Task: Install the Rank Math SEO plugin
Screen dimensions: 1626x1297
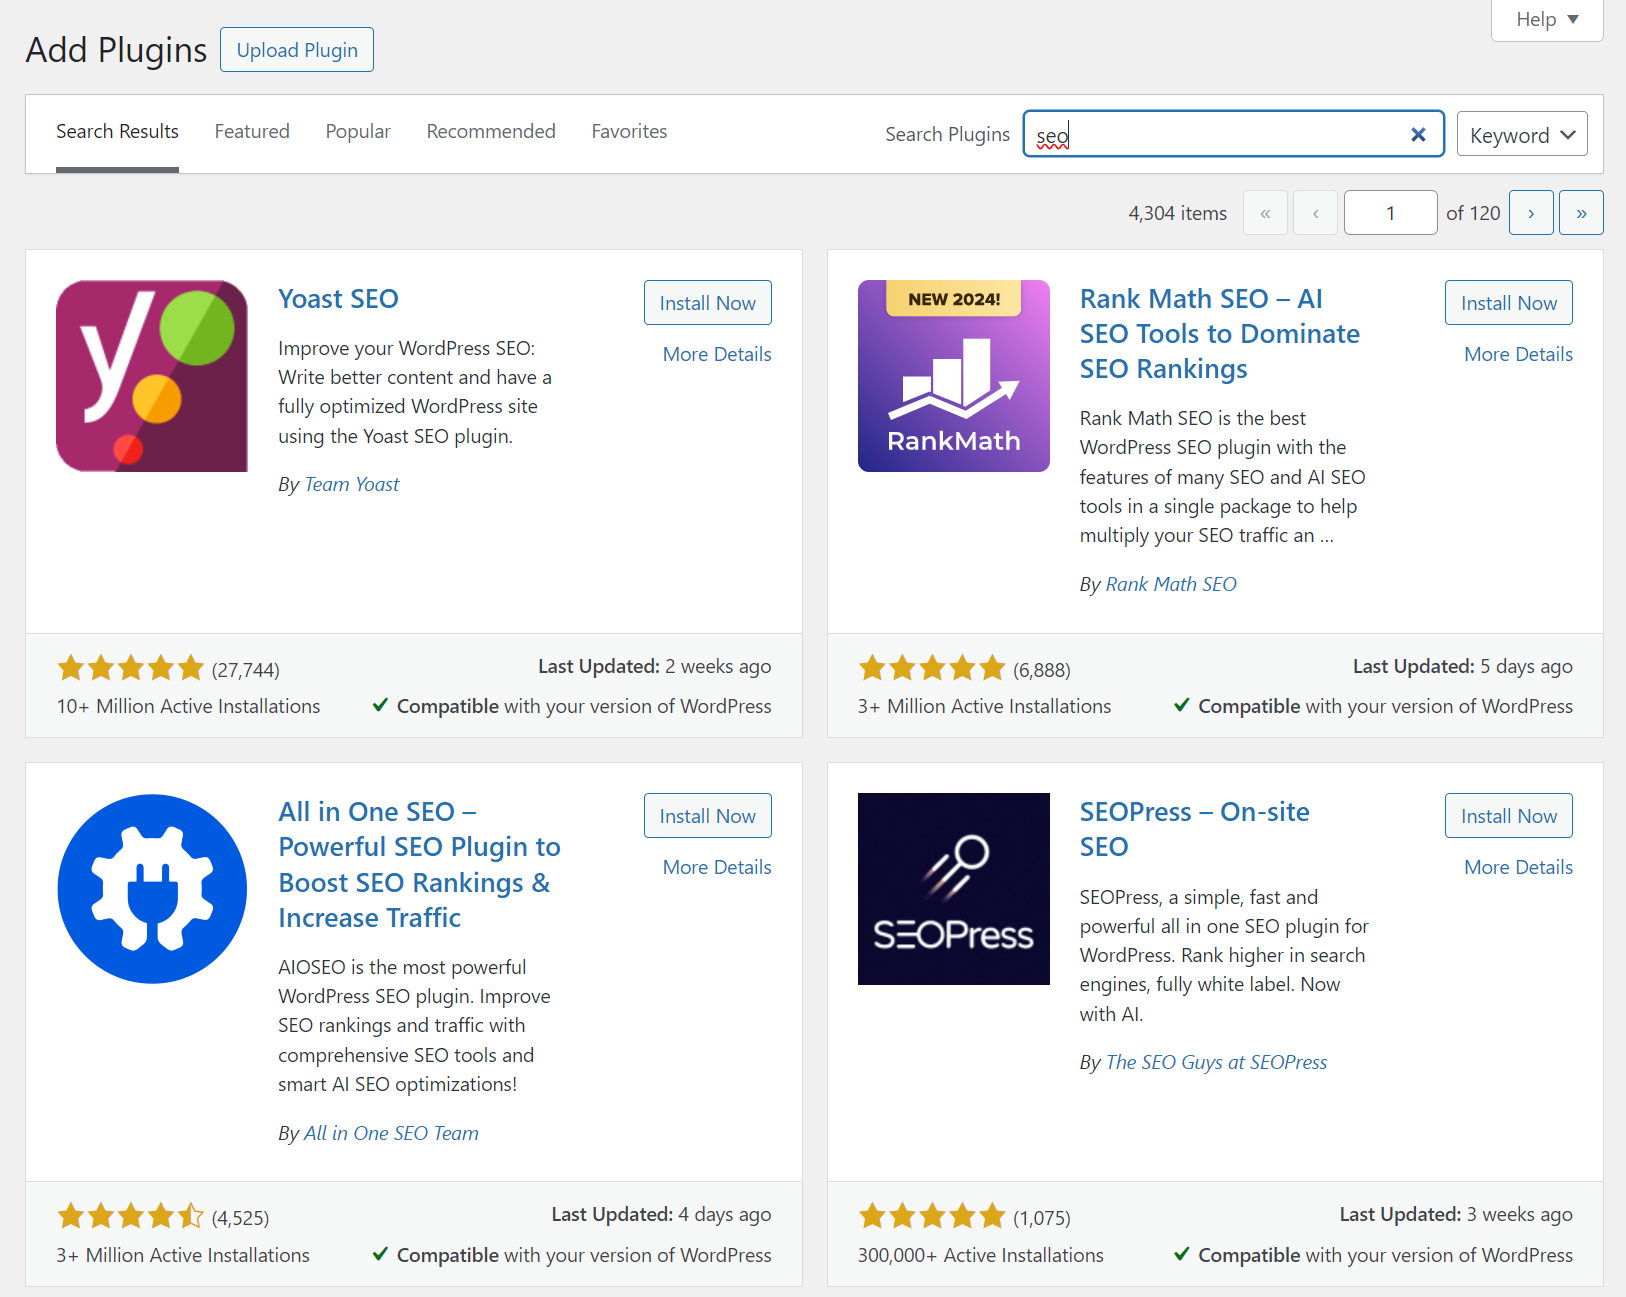Action: [x=1508, y=303]
